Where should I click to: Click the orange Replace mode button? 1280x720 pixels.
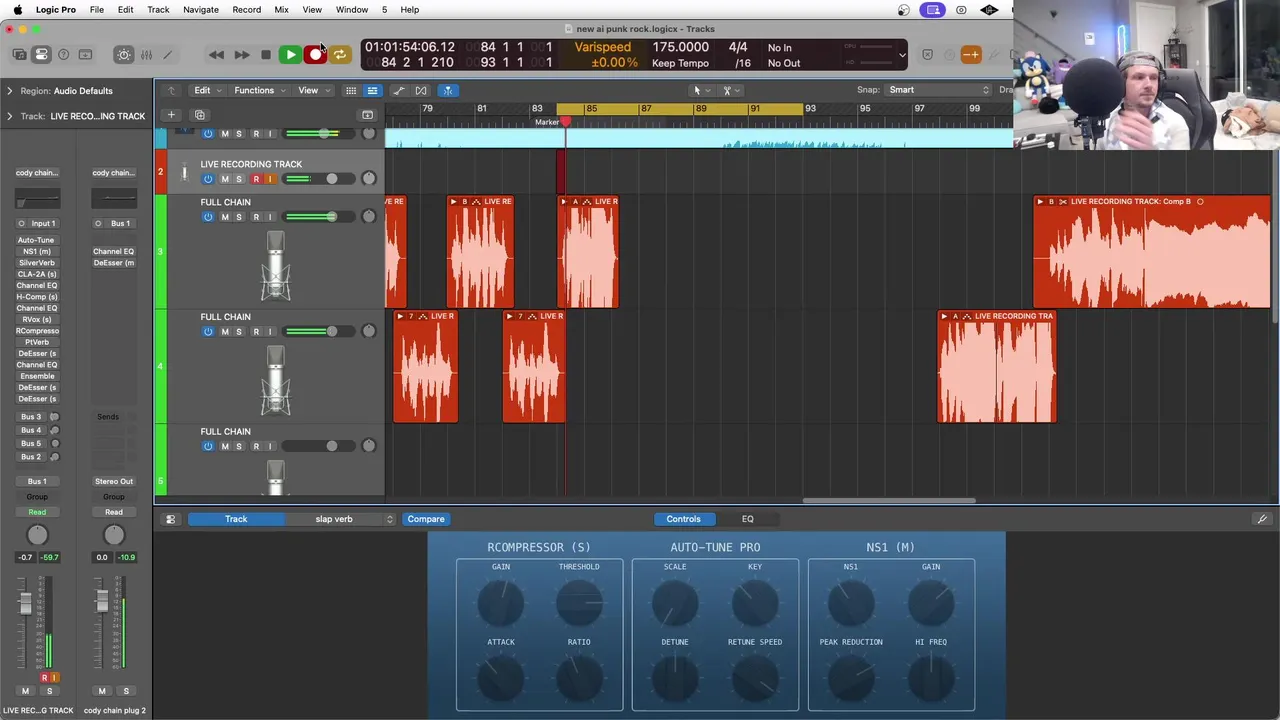click(970, 55)
